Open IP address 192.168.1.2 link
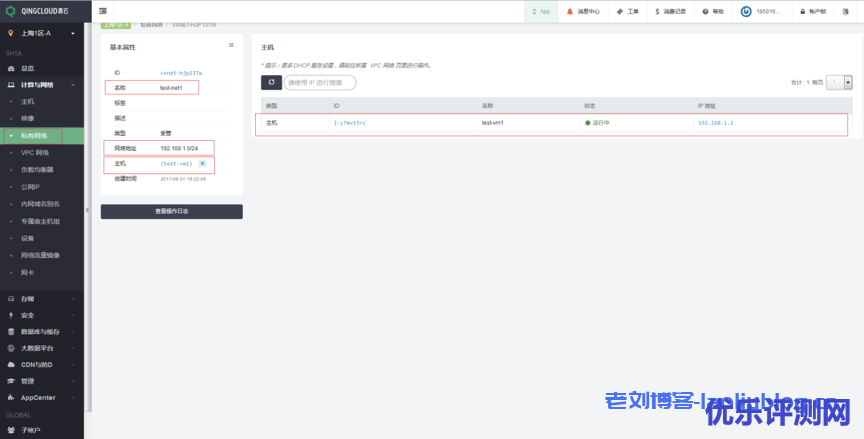The image size is (864, 439). coord(716,123)
